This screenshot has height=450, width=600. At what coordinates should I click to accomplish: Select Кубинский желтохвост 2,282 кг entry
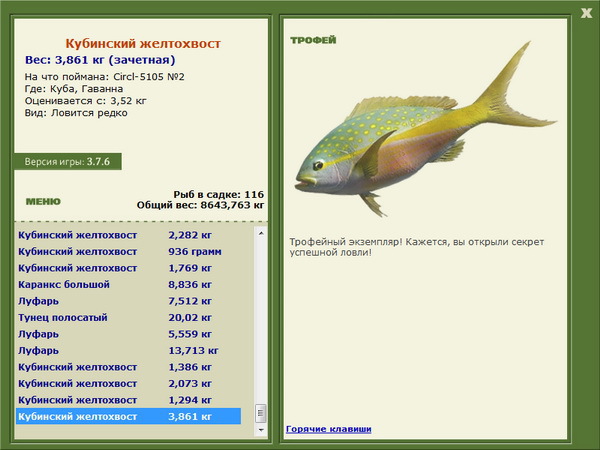[129, 235]
